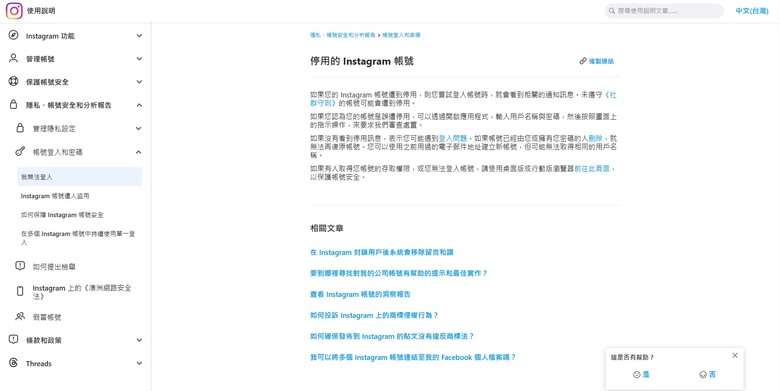
Task: Collapse the 帳號登入和密碼 chevron
Action: [139, 152]
